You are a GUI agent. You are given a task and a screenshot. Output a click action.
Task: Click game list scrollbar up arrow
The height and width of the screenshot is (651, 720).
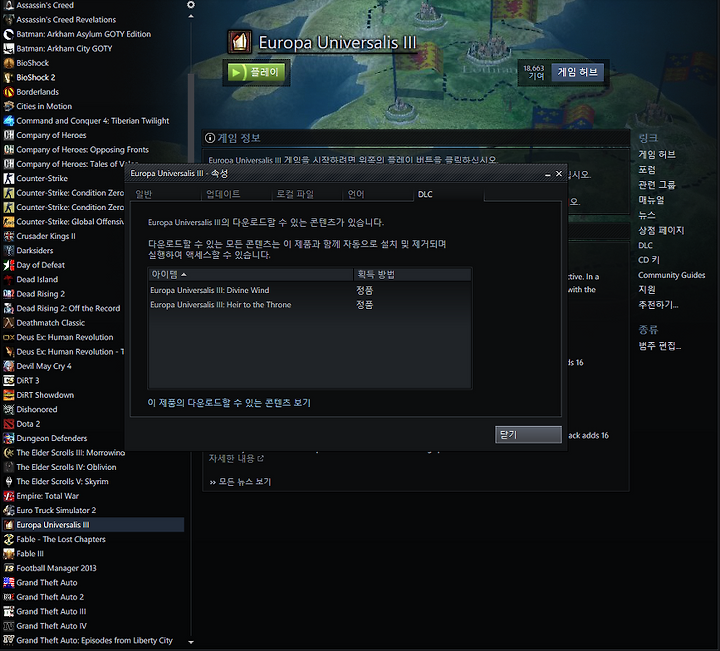(191, 16)
